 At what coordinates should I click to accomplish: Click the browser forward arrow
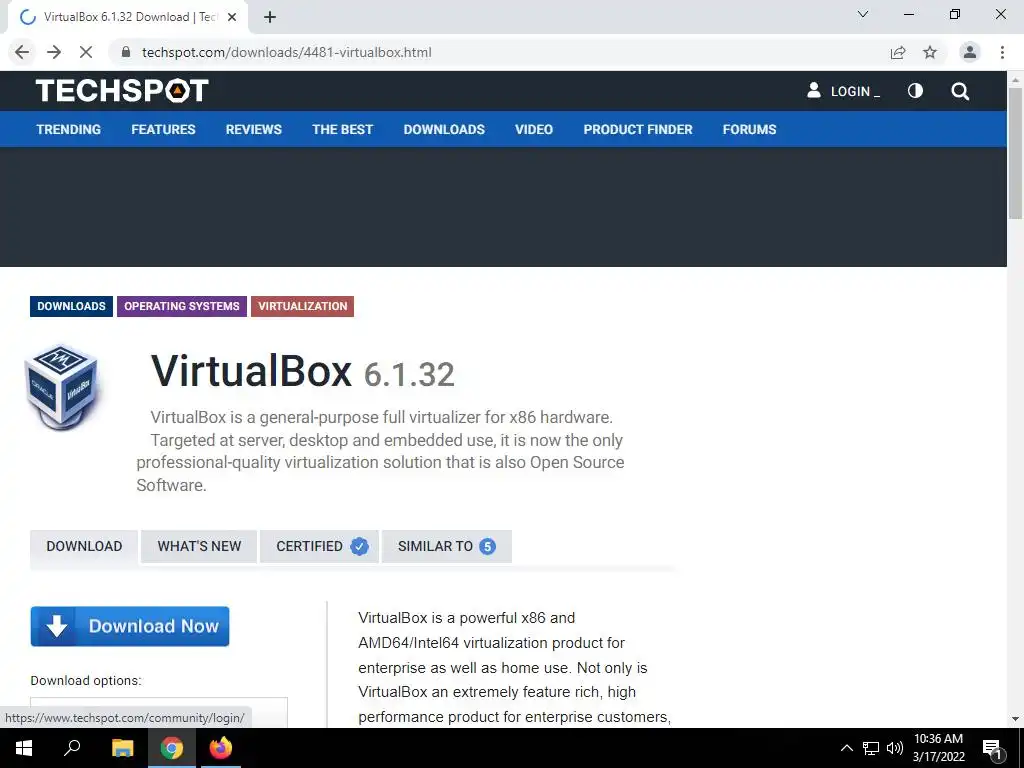tap(54, 52)
